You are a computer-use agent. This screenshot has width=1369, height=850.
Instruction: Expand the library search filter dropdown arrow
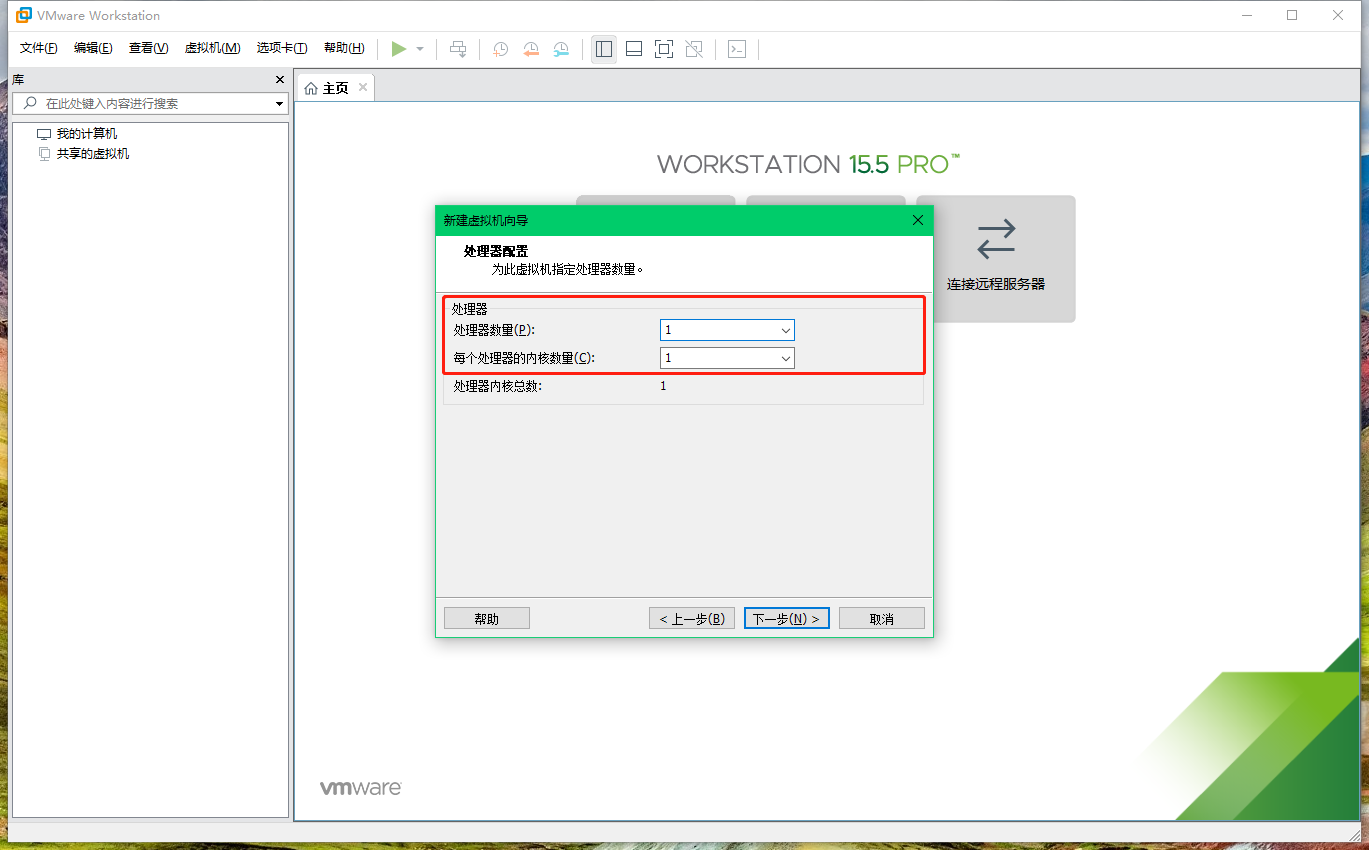pos(279,104)
